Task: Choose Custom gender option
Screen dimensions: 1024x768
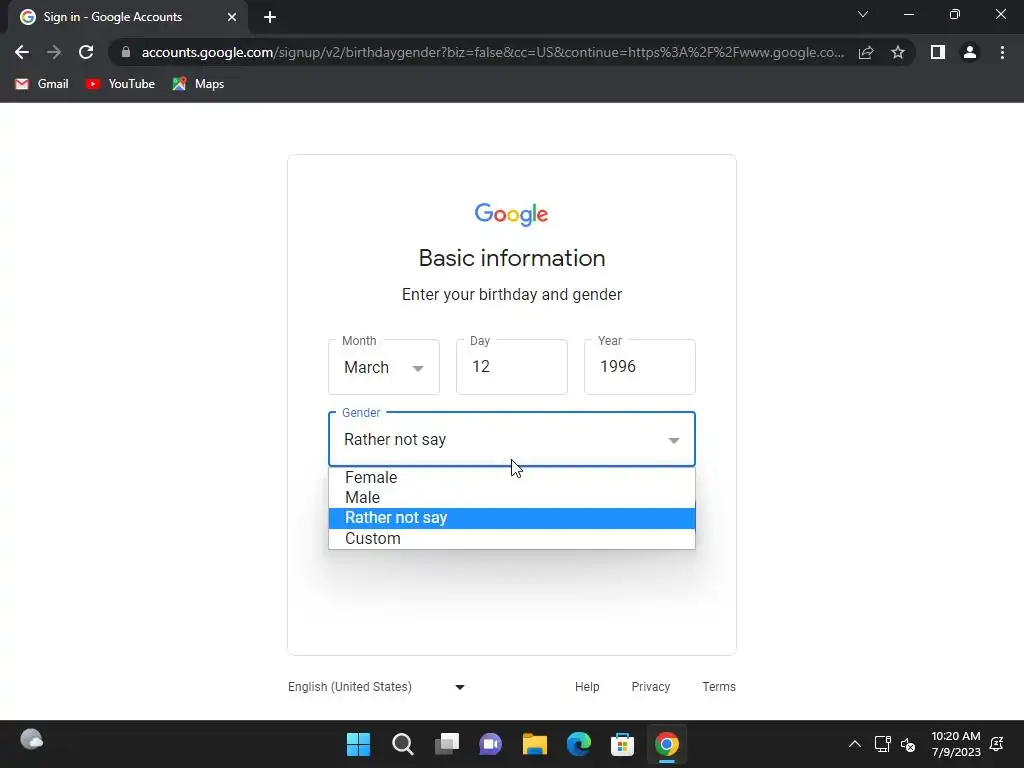Action: 512,539
